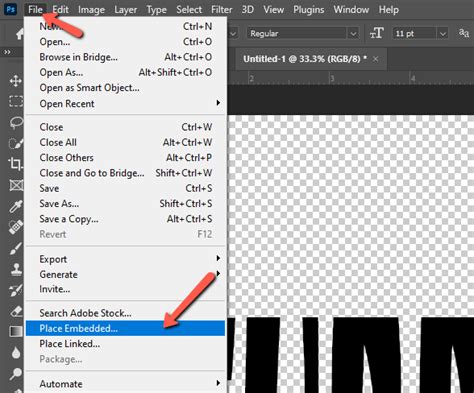Select the Spot Healing Brush tool
474x393 pixels.
click(16, 227)
